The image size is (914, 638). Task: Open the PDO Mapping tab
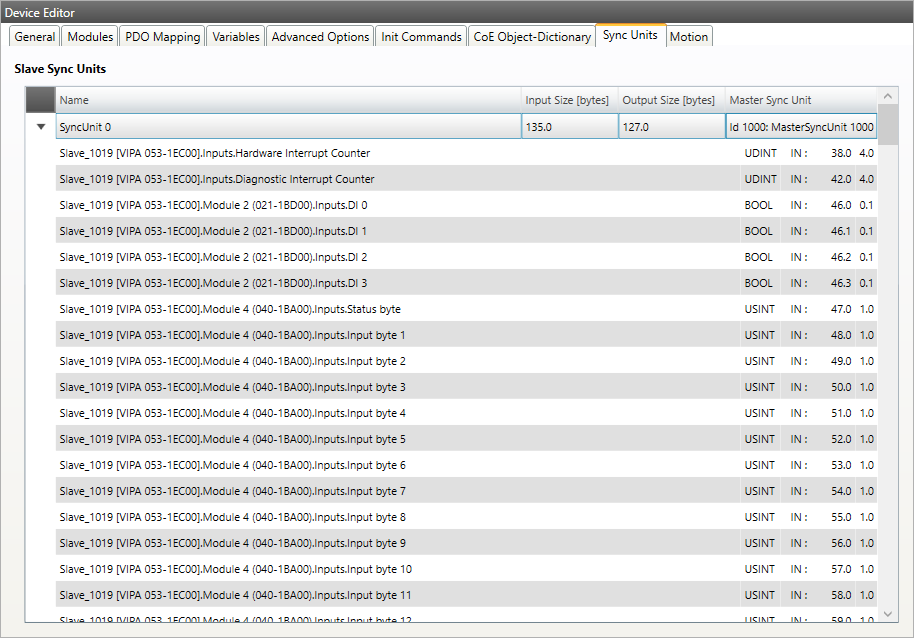[162, 37]
